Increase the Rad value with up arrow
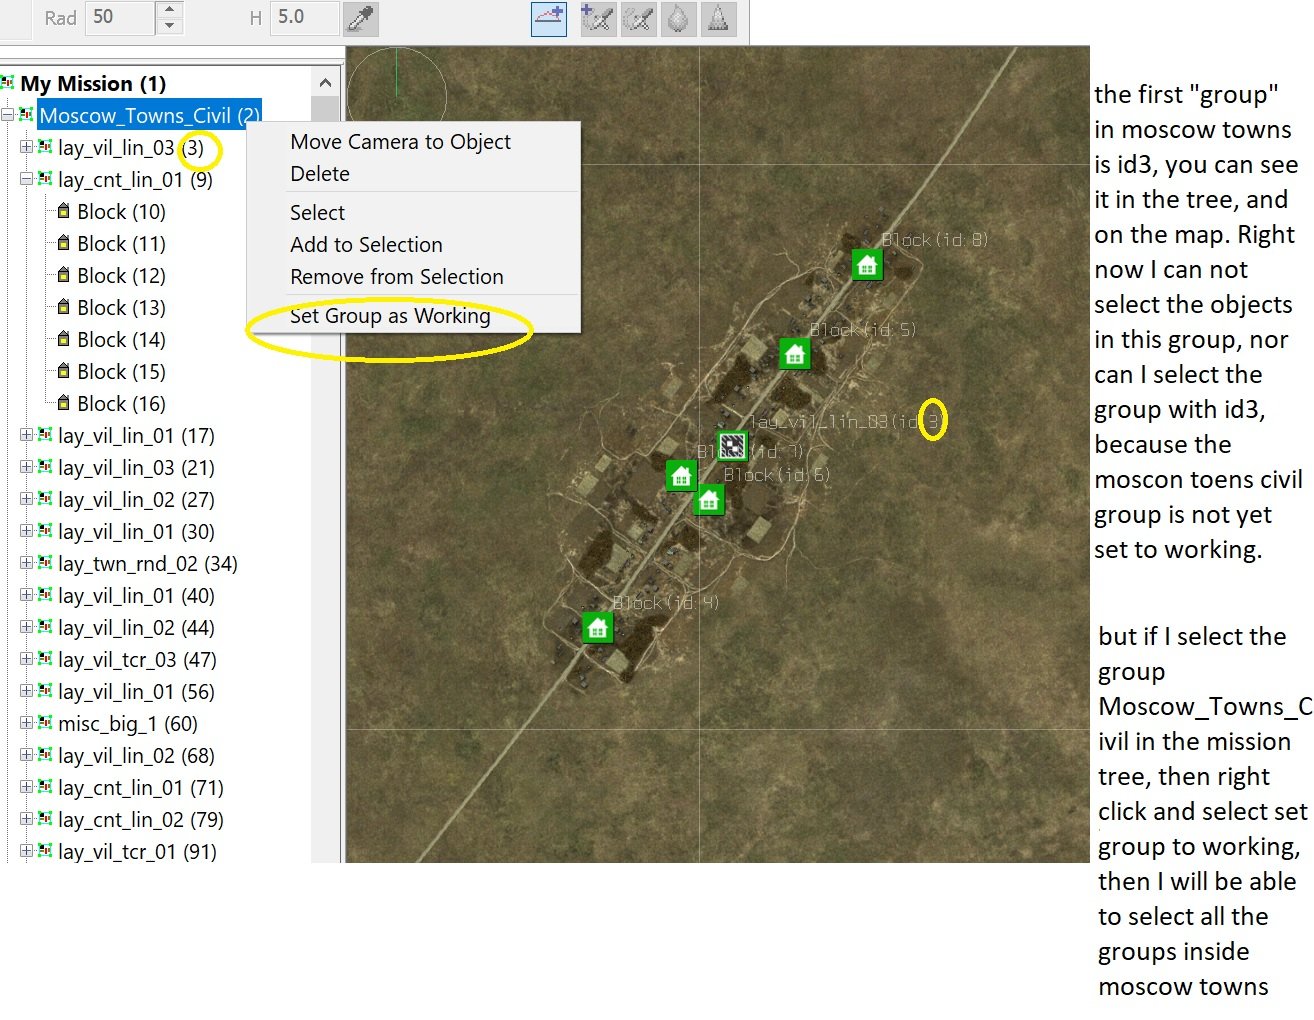The image size is (1314, 1020). 169,10
